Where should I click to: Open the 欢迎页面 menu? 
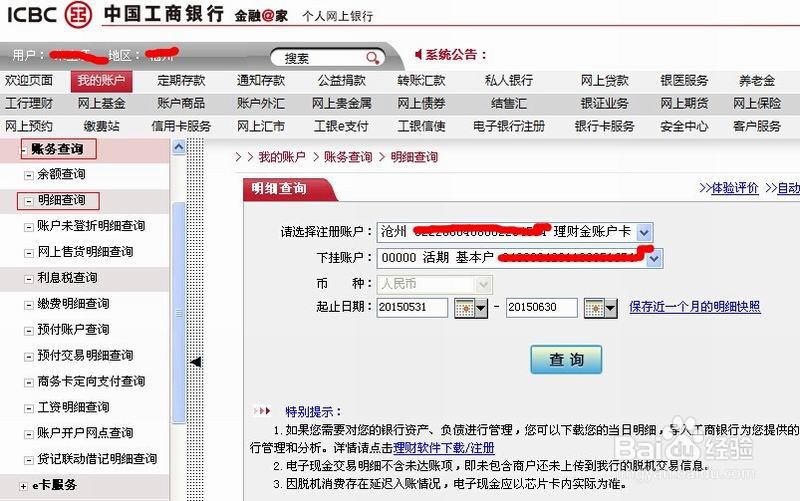(x=29, y=81)
